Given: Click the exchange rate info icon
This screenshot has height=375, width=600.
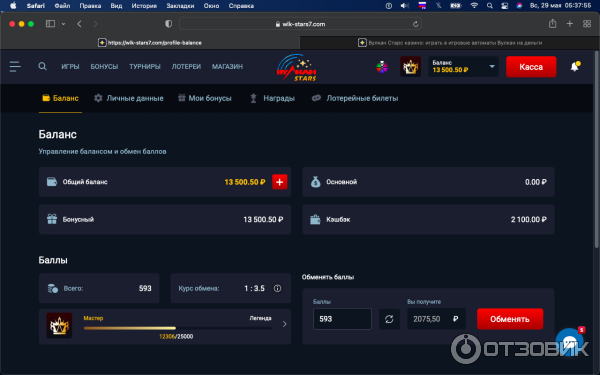Looking at the screenshot, I should 277,288.
